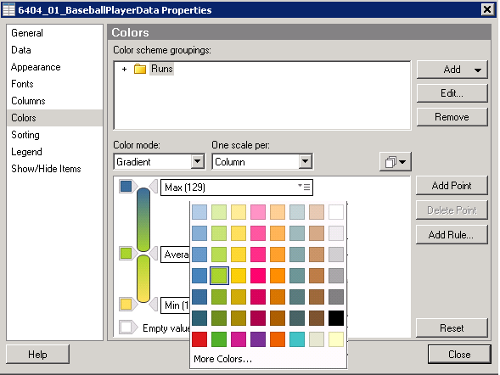Click the yellow Min point color box
The image size is (500, 375).
(x=126, y=304)
